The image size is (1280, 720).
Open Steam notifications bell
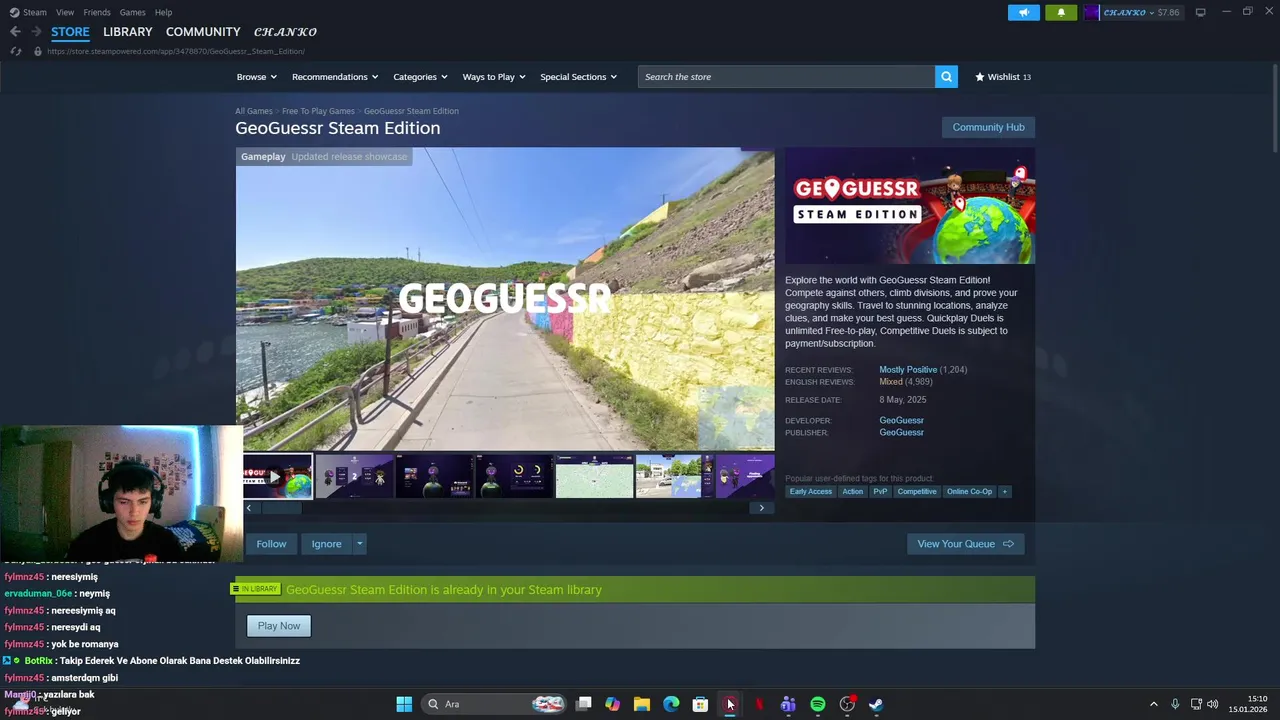pos(1061,12)
